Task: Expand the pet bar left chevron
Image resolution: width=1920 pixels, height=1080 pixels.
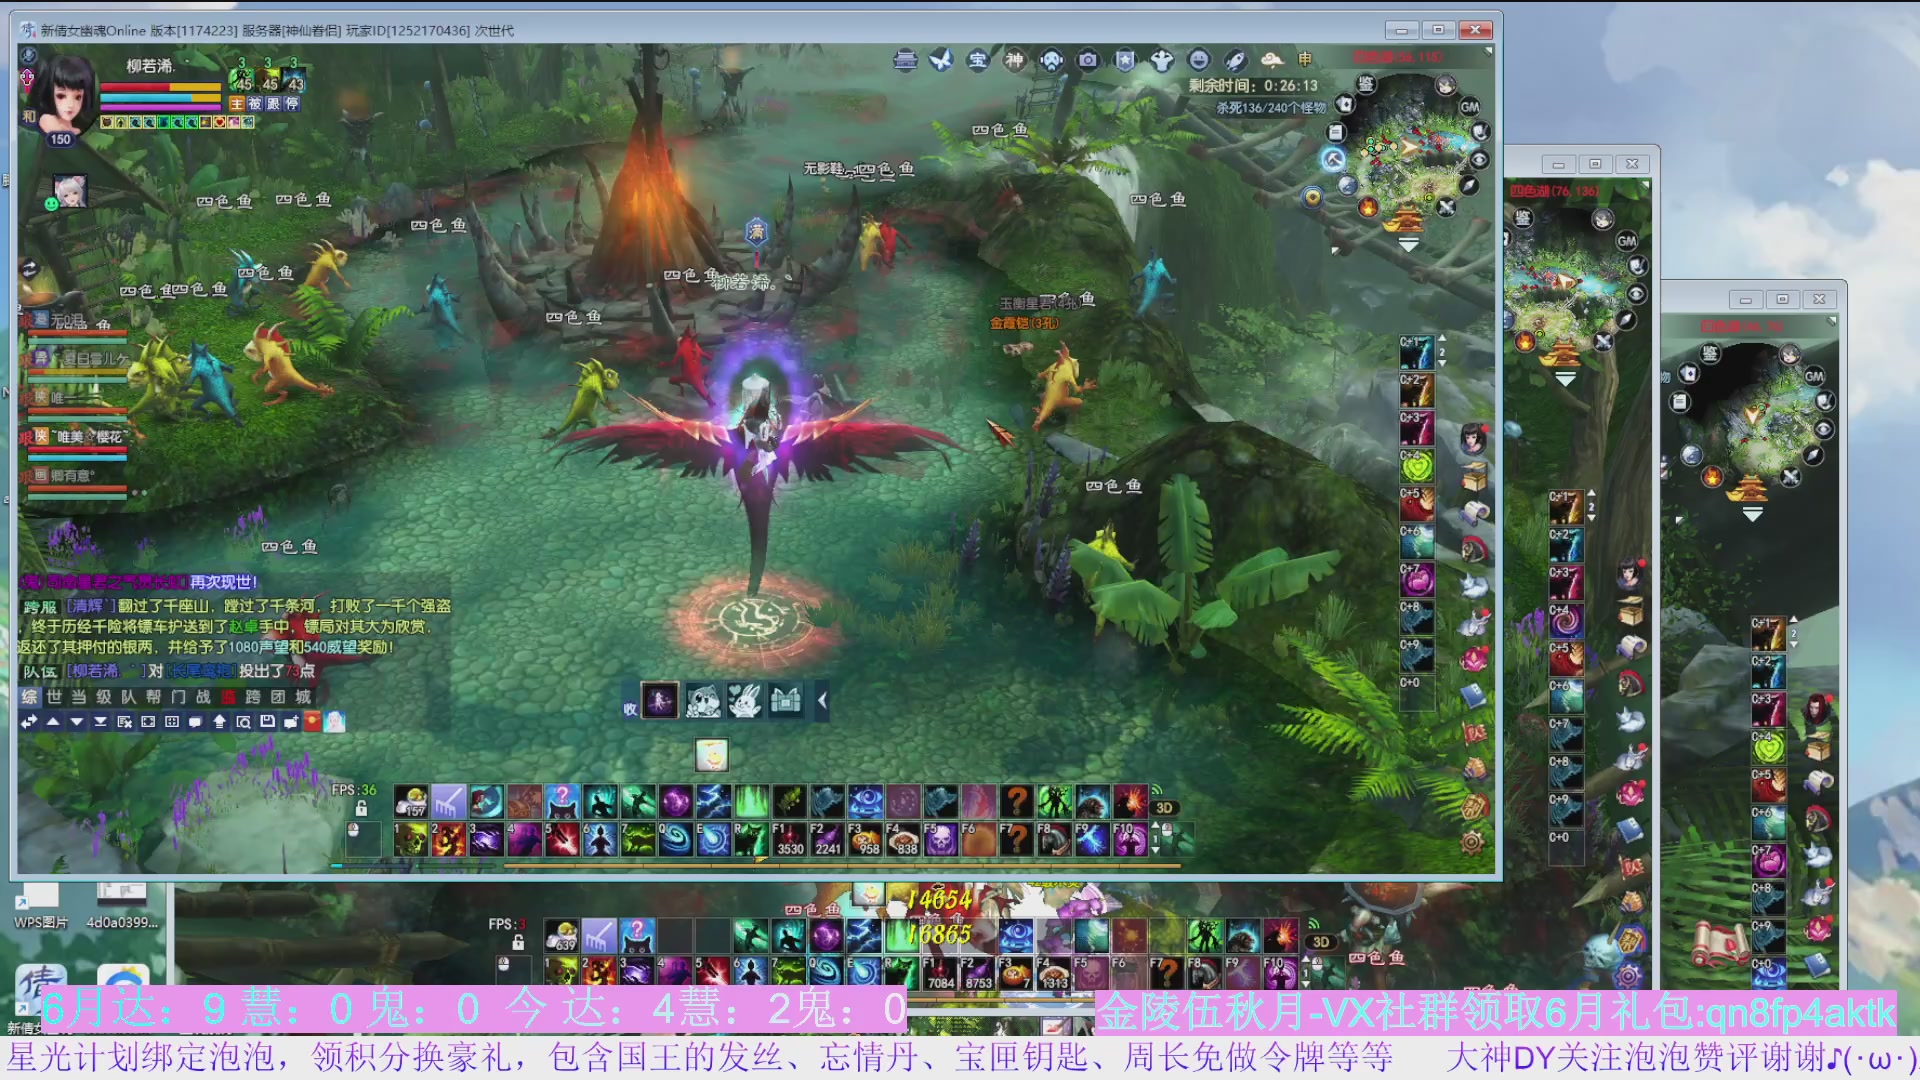Action: [822, 701]
